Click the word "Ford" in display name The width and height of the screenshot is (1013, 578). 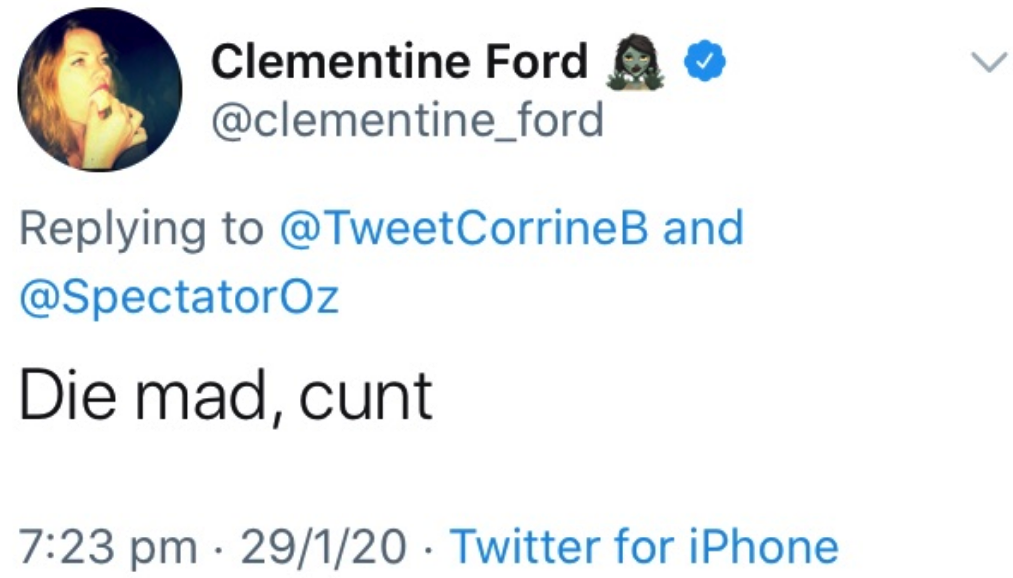click(532, 64)
